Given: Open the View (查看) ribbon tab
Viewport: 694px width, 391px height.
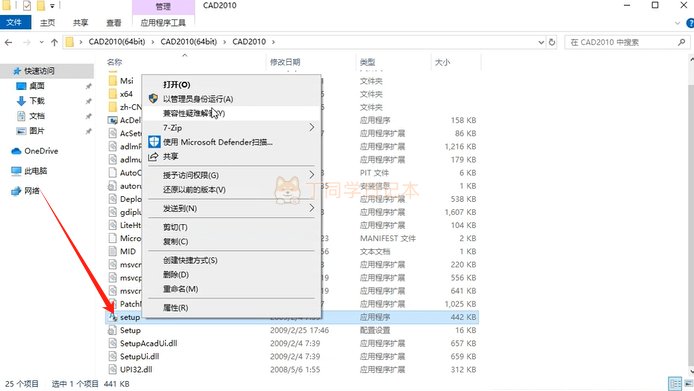Looking at the screenshot, I should pyautogui.click(x=114, y=23).
